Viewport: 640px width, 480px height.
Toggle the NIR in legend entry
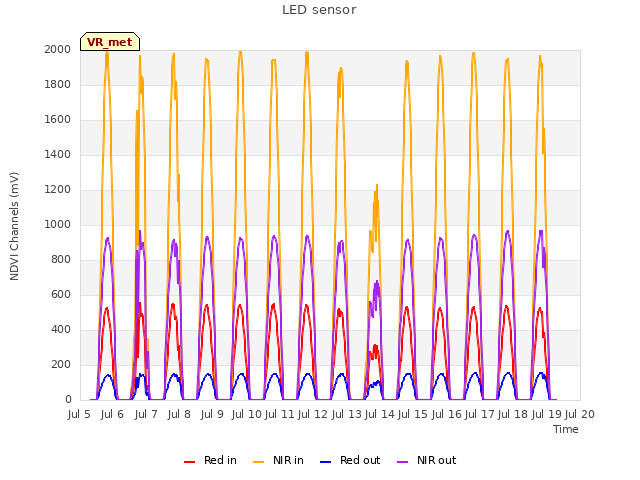(x=278, y=460)
